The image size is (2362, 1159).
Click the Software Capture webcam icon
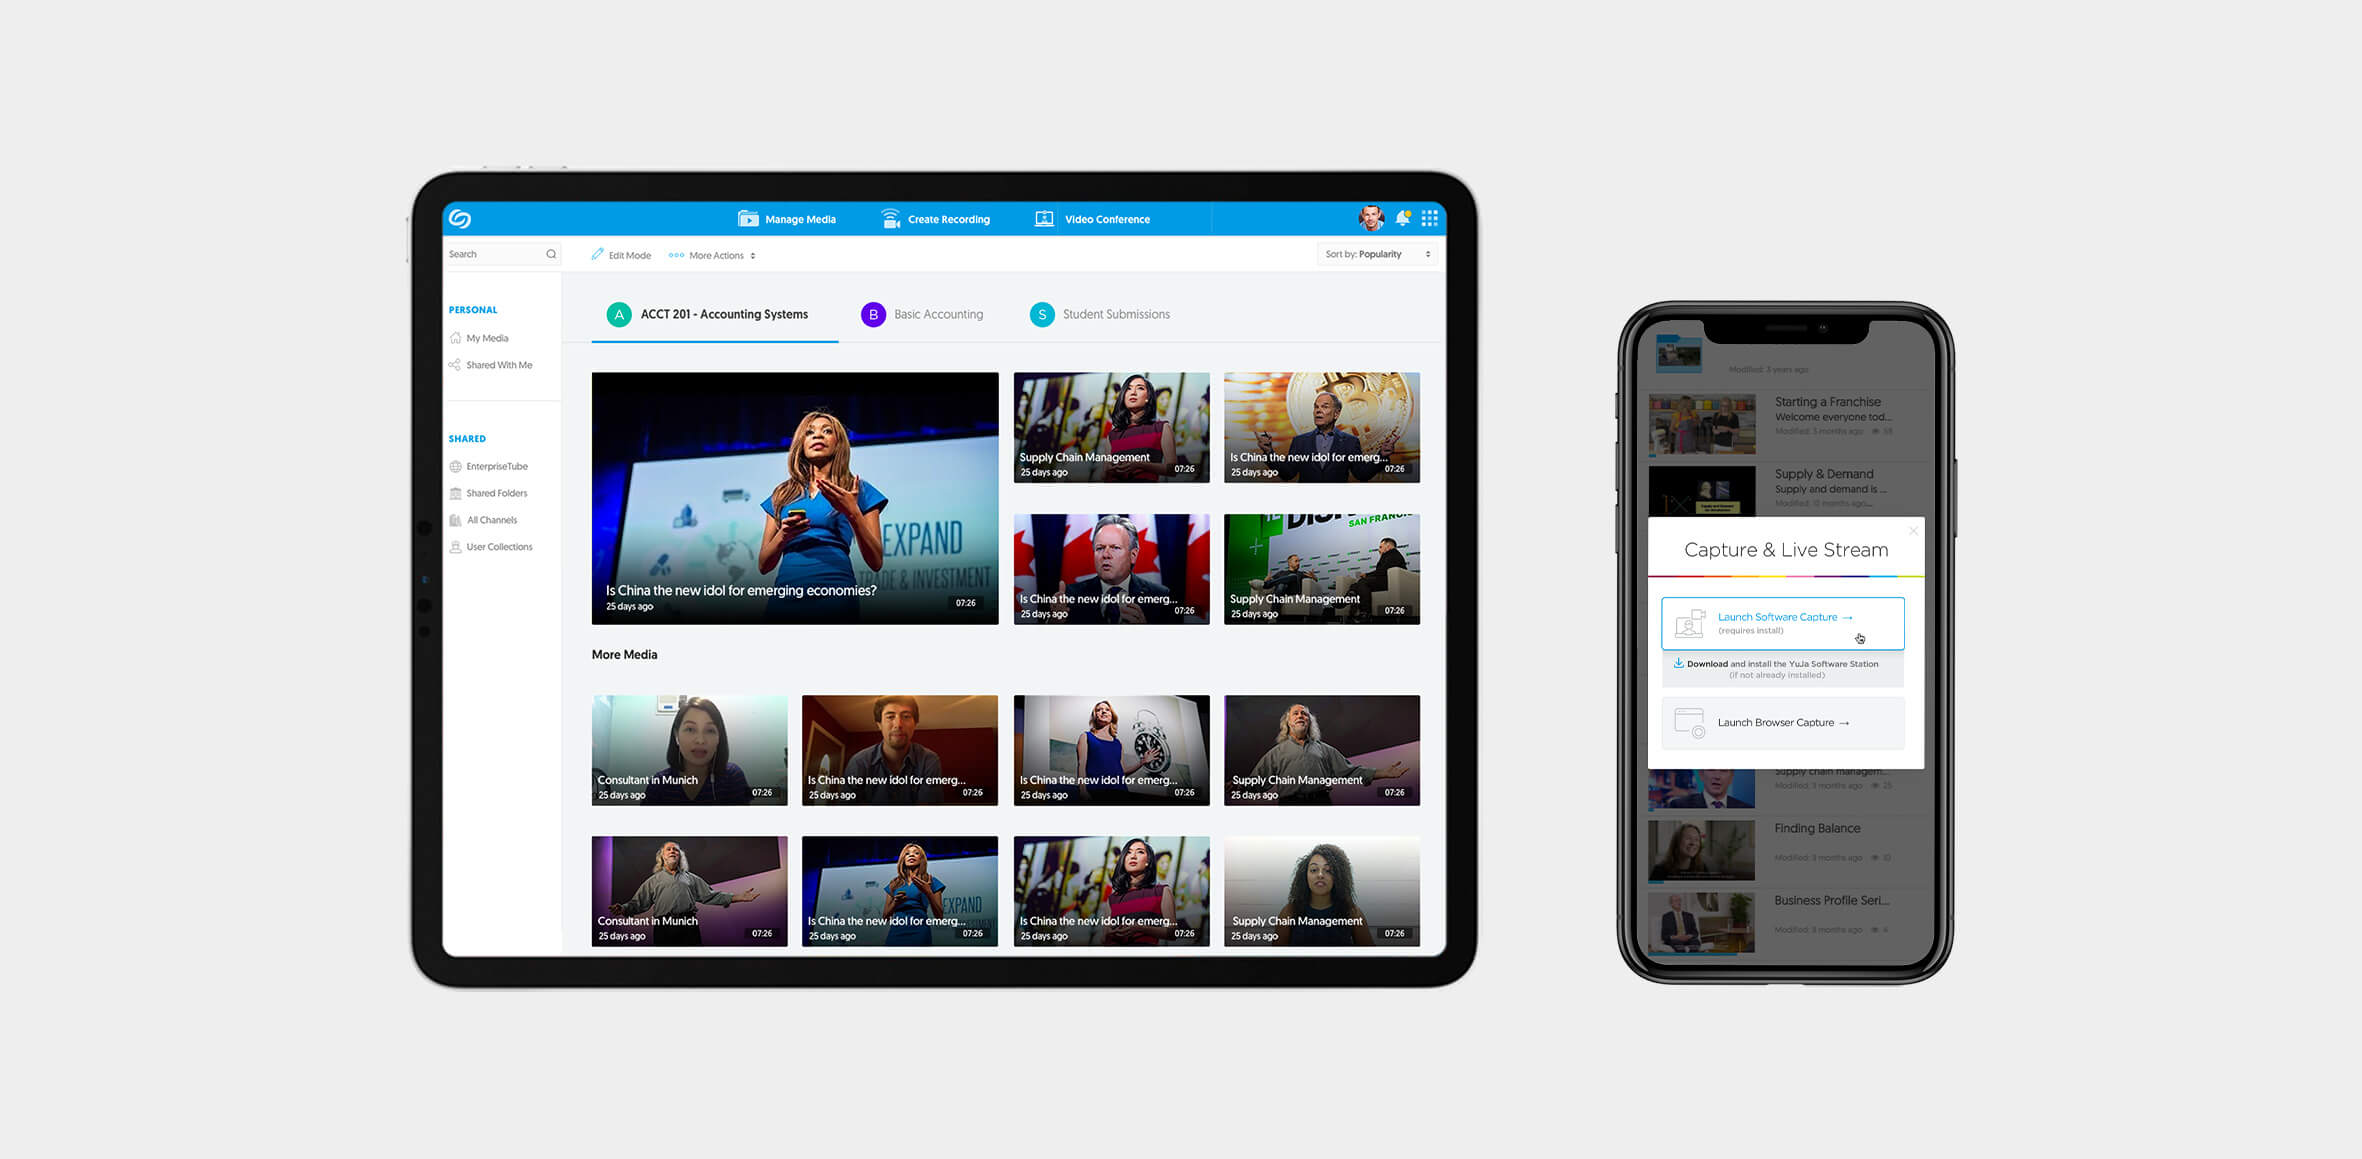click(1690, 623)
